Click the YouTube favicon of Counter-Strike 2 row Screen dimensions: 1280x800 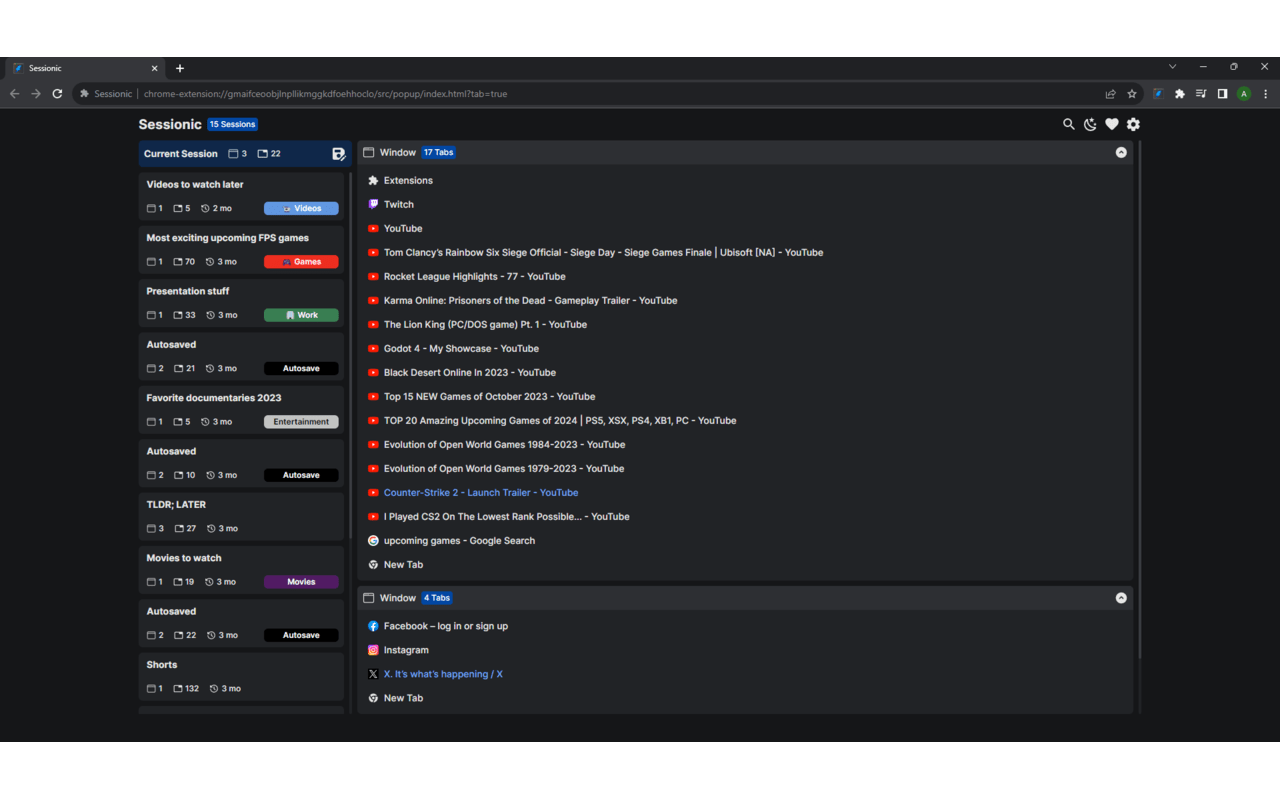click(373, 492)
